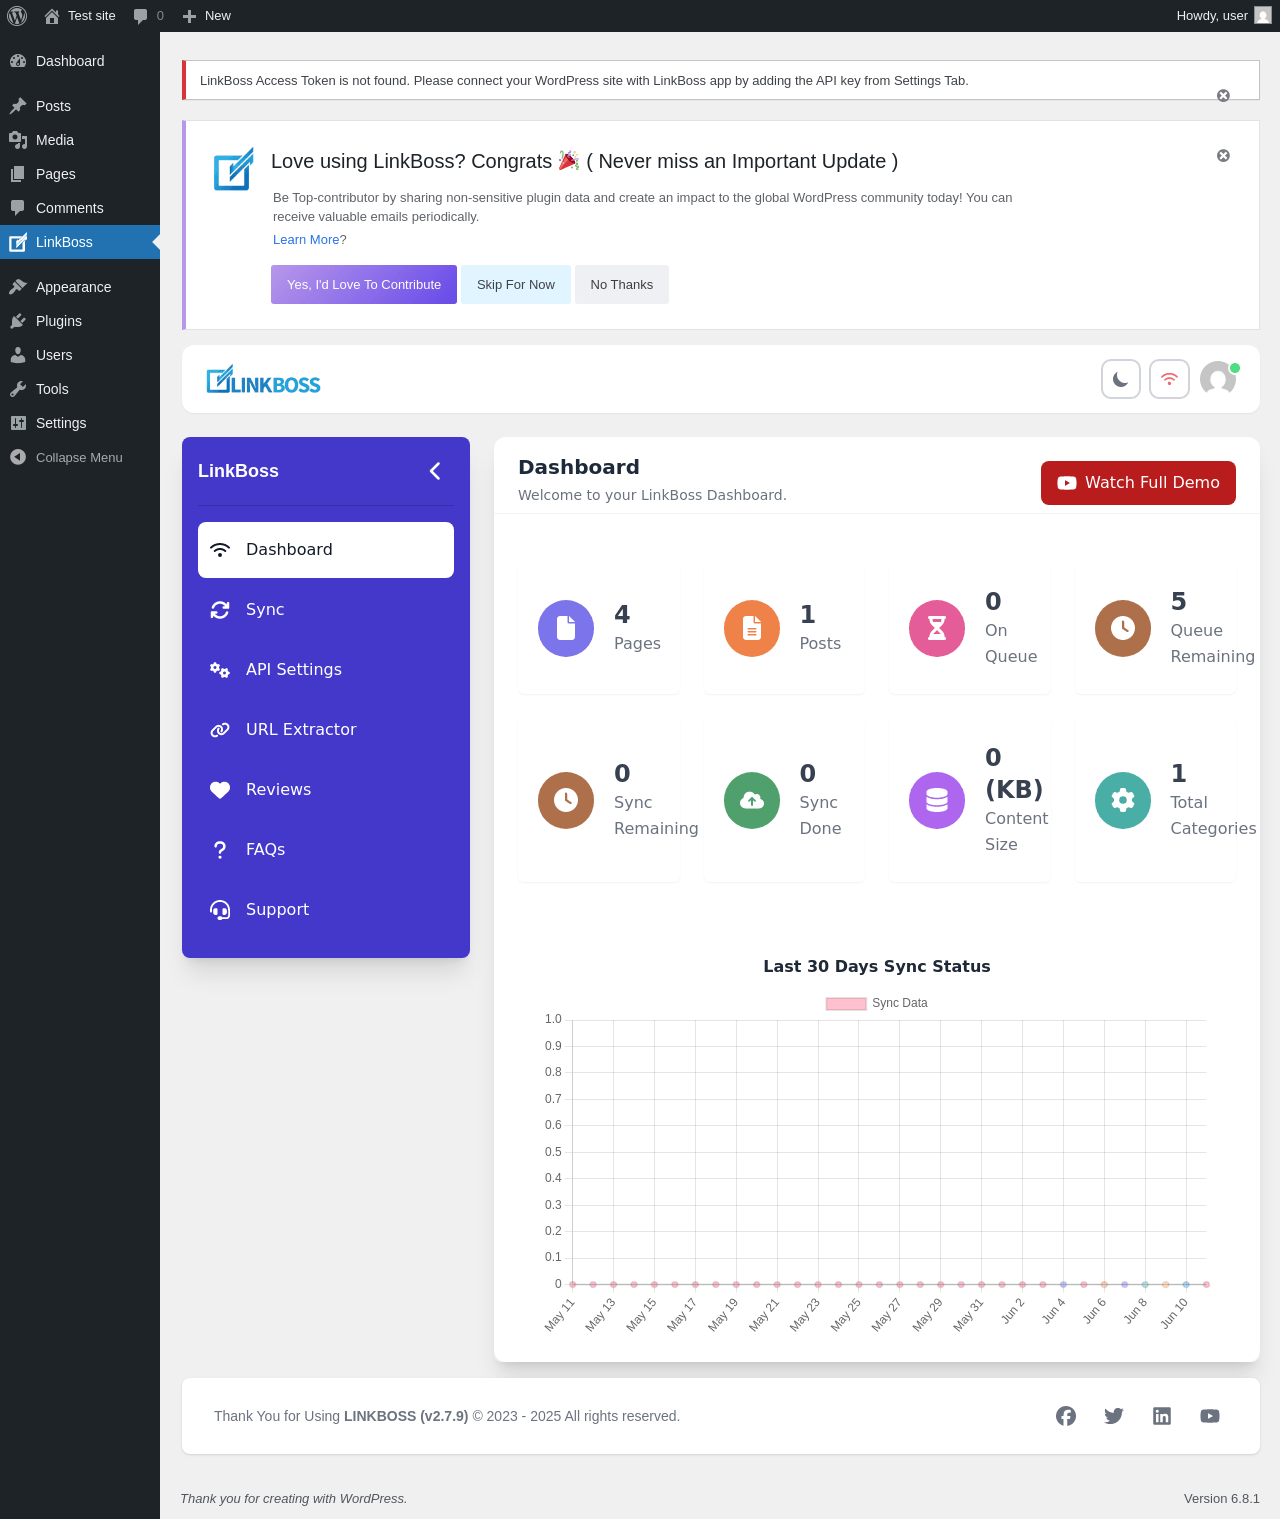1280x1519 pixels.
Task: Click the WordPress logo in admin bar
Action: [17, 16]
